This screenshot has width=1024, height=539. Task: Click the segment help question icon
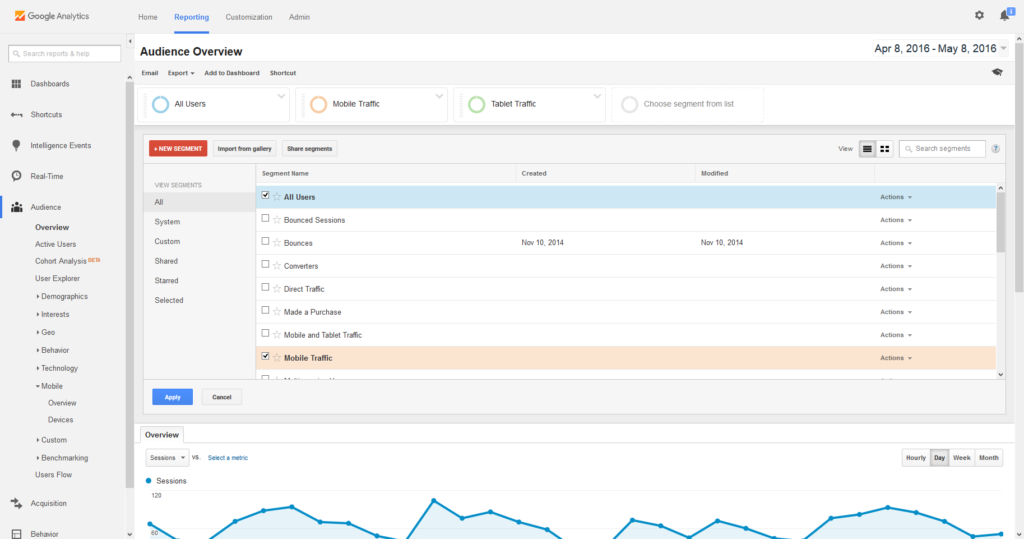pyautogui.click(x=995, y=149)
